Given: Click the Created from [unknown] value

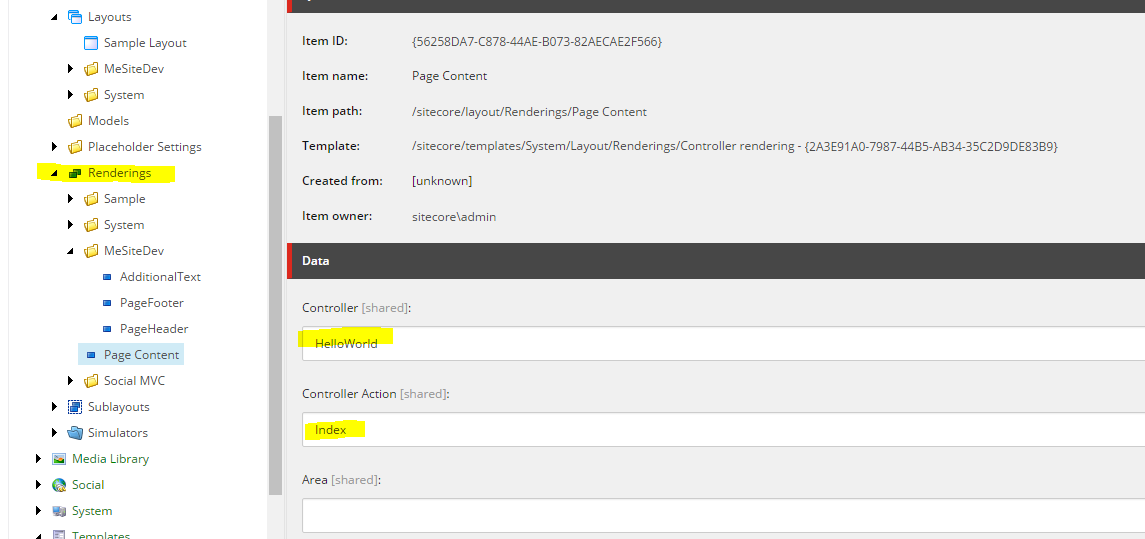Looking at the screenshot, I should click(x=442, y=181).
